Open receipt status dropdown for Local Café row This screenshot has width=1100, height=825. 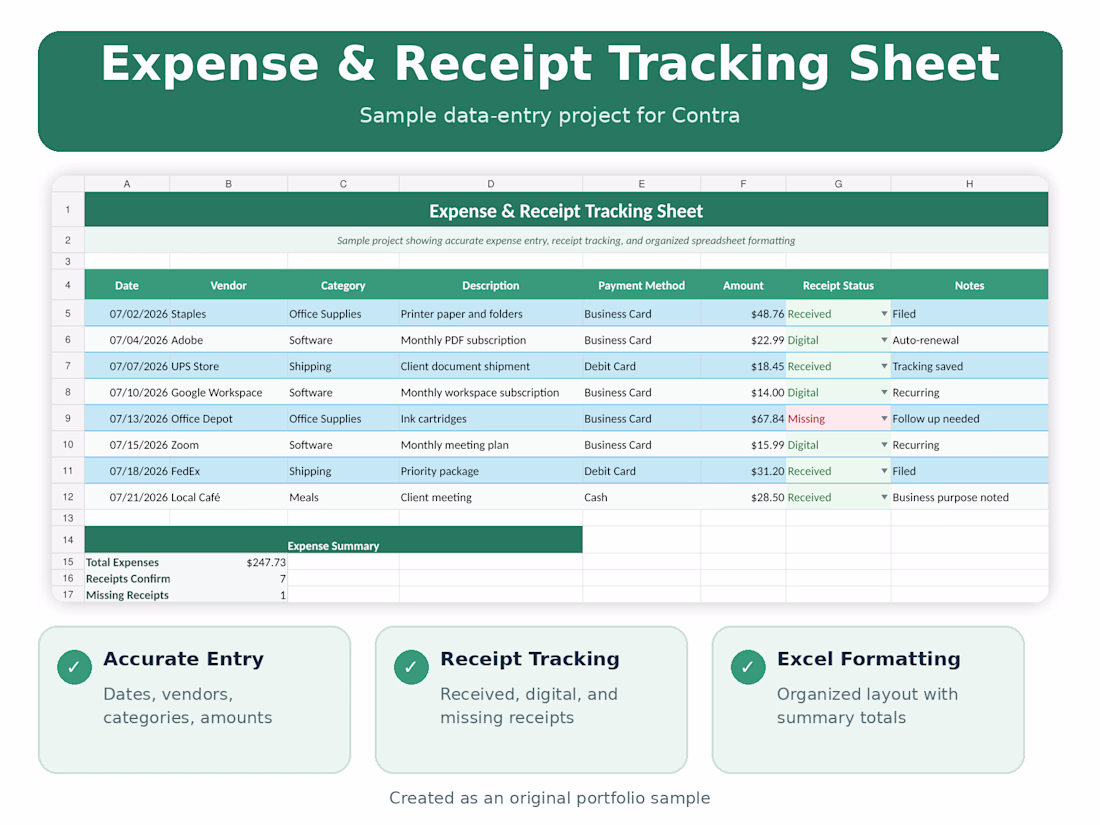884,497
